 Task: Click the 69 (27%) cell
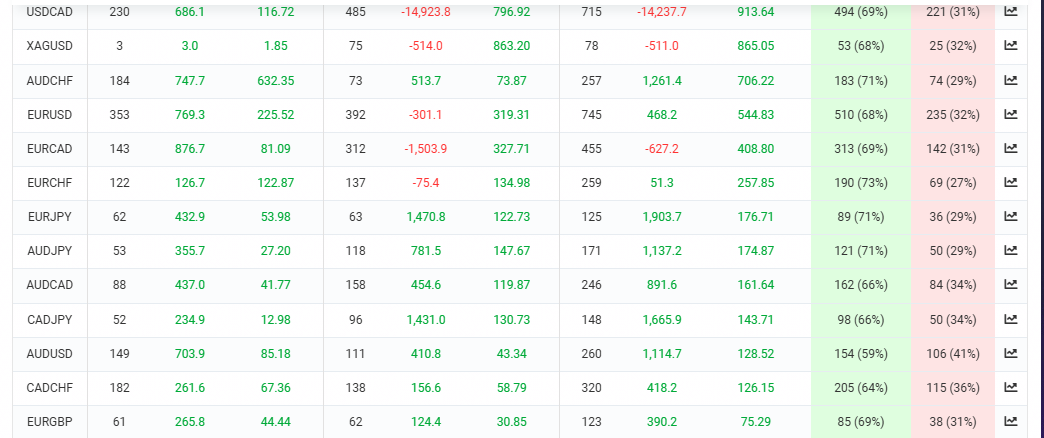coord(953,183)
